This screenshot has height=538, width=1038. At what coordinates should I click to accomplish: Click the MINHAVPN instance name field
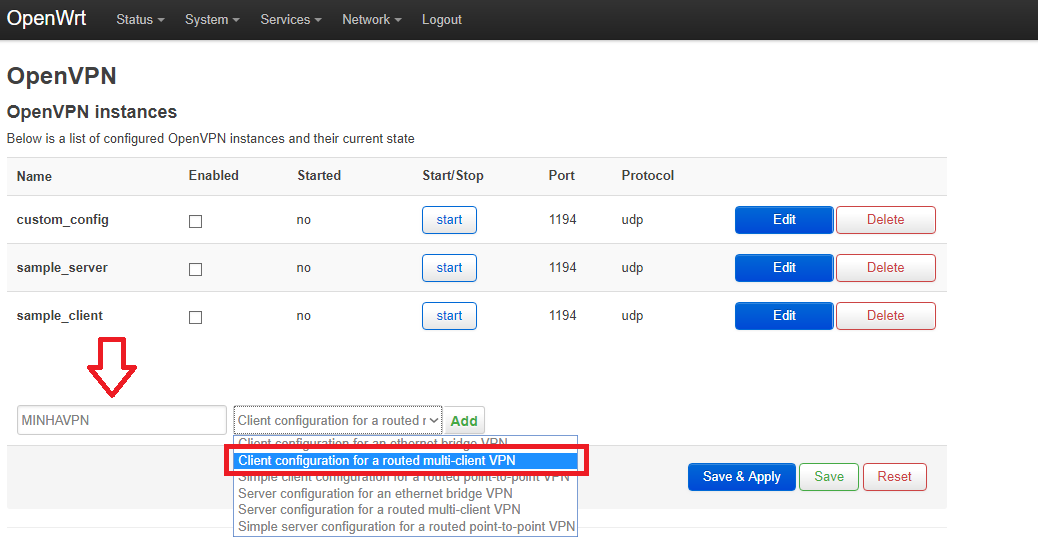click(x=122, y=420)
